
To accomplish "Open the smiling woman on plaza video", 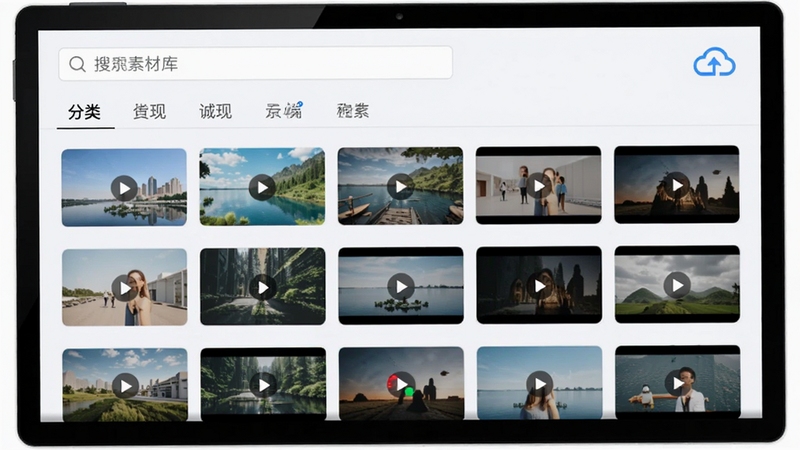I will [124, 287].
